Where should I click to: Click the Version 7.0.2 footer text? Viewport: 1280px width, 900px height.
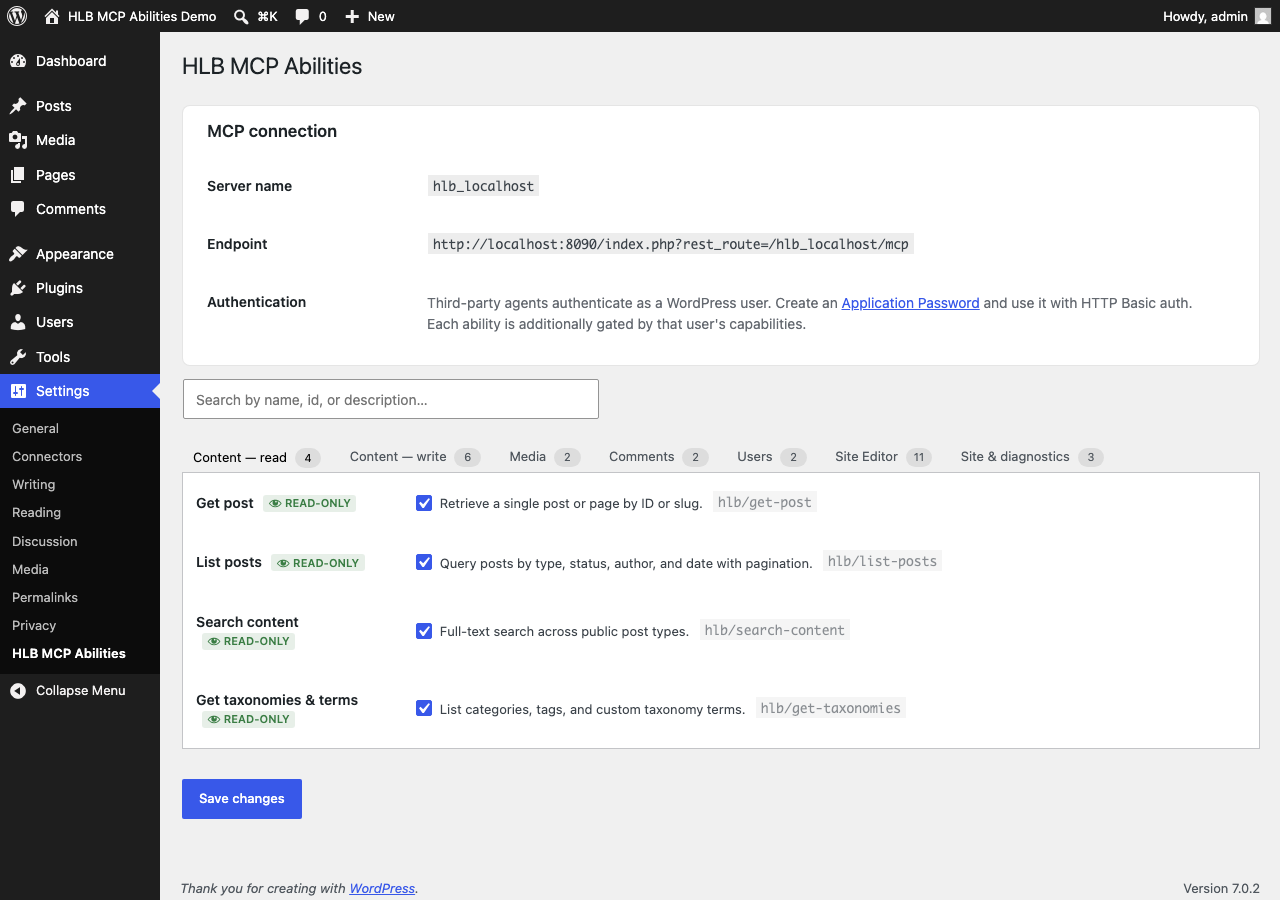tap(1221, 888)
